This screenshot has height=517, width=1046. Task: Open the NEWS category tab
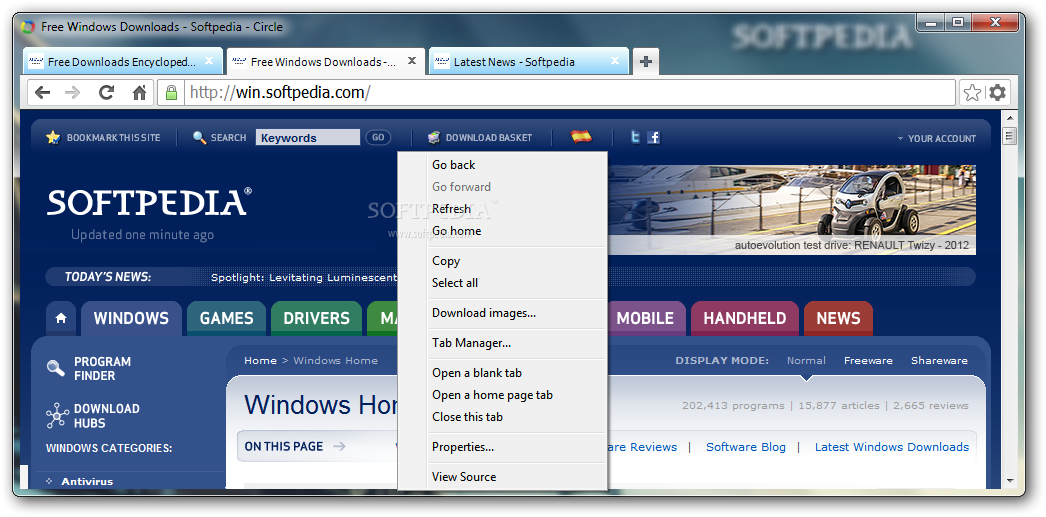[839, 318]
